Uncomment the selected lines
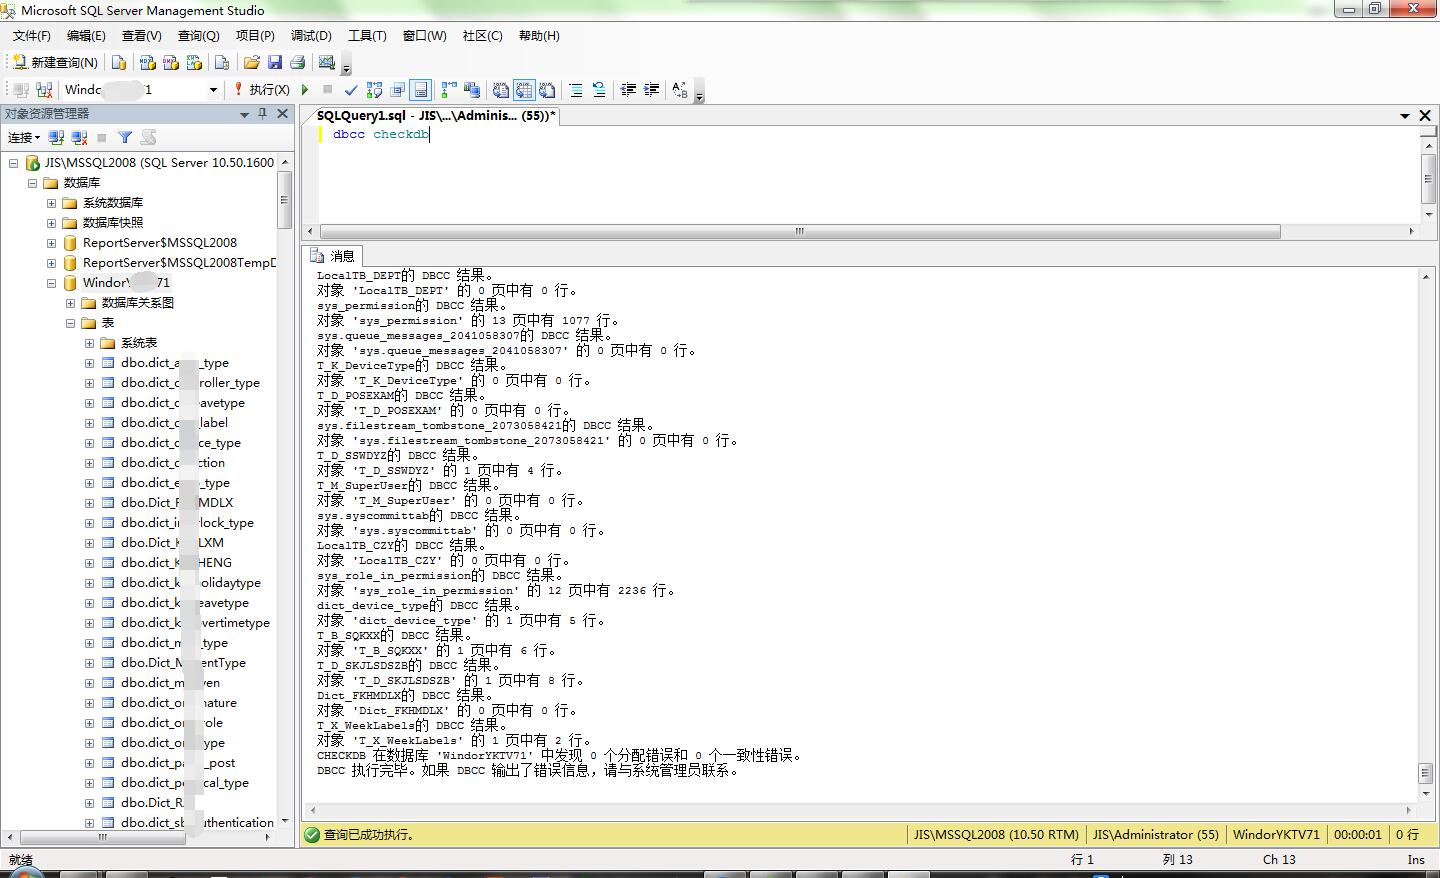Screen dimensions: 1440x878 [x=599, y=90]
